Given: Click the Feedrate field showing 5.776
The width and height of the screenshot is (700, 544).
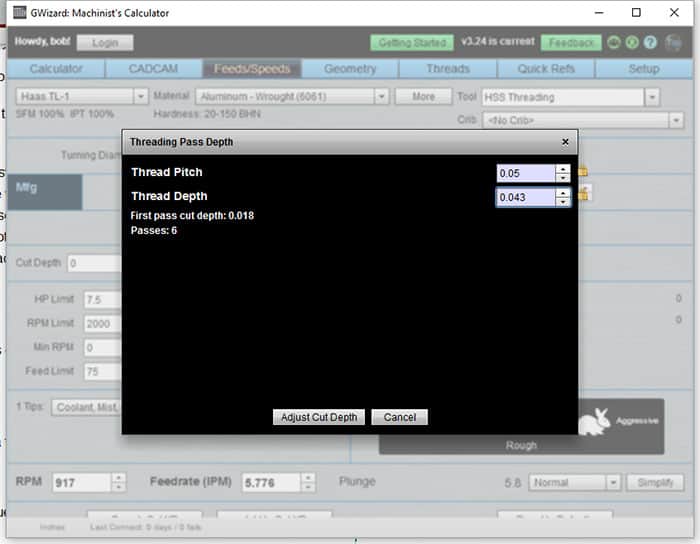Looking at the screenshot, I should pyautogui.click(x=271, y=482).
